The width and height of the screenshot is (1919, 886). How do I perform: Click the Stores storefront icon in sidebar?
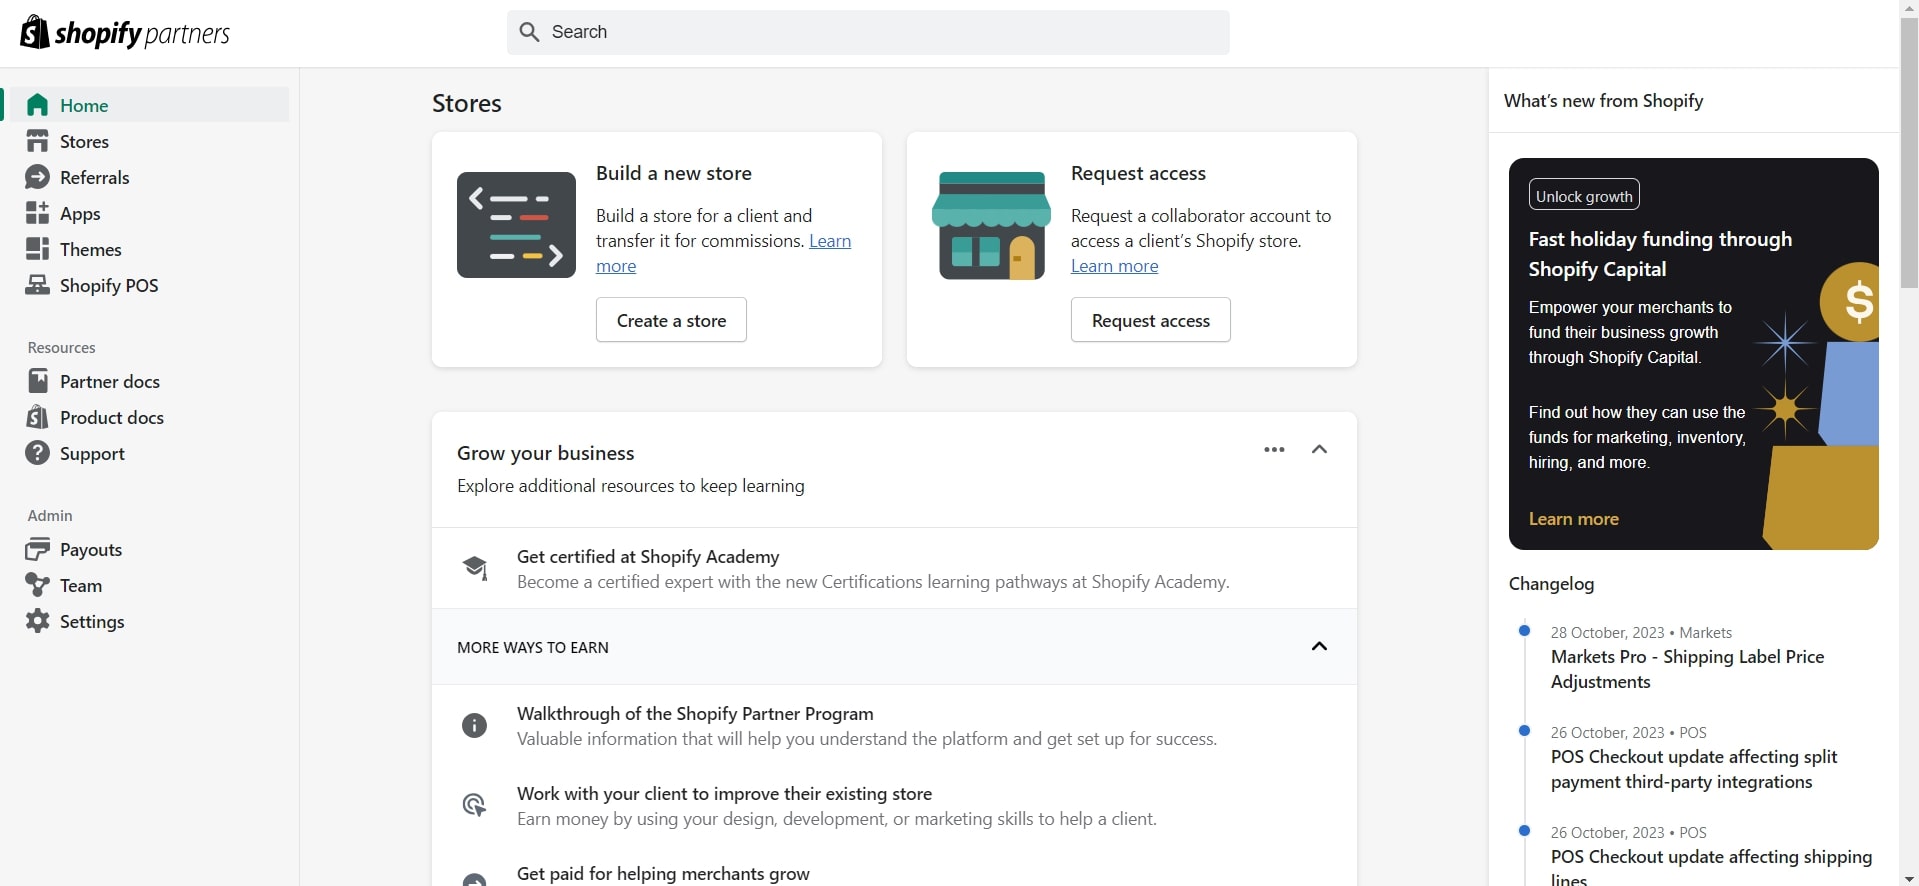(38, 141)
